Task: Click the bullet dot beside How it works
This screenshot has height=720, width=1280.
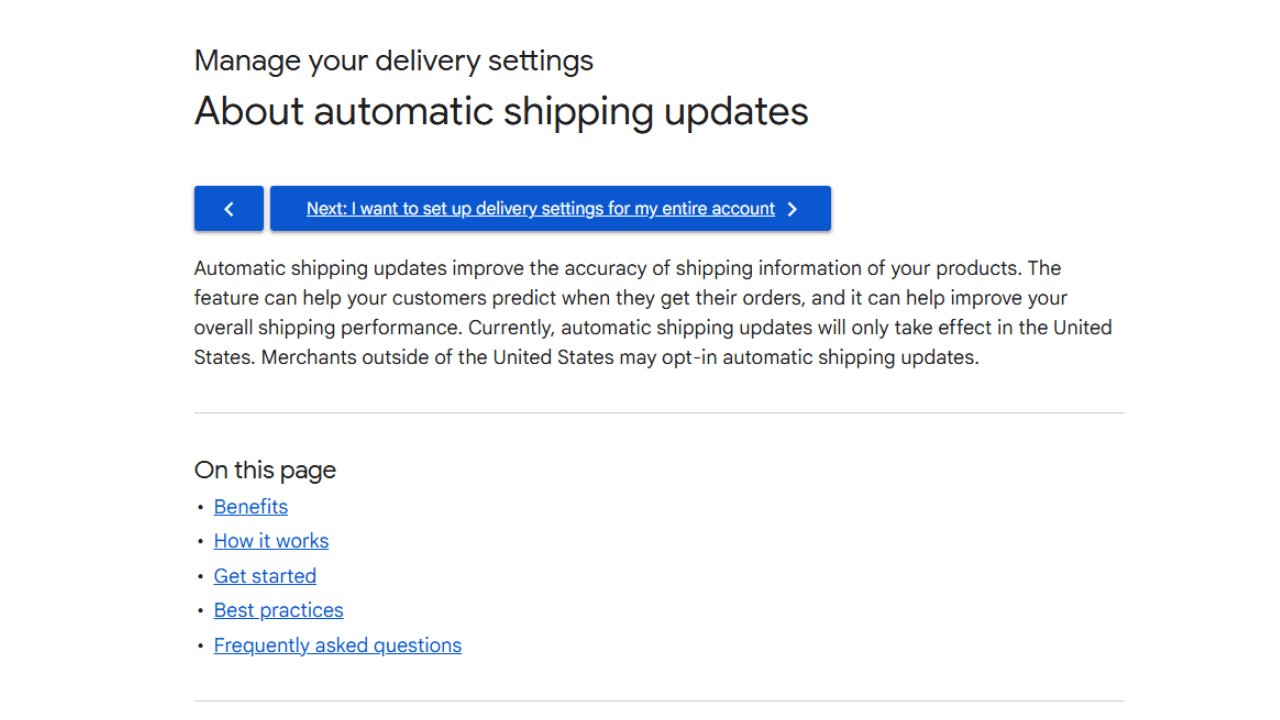Action: (200, 542)
